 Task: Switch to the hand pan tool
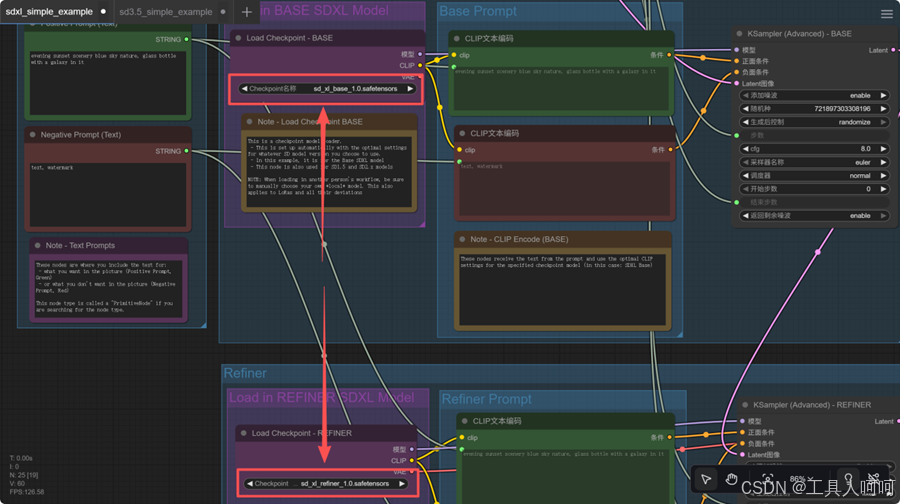[731, 479]
